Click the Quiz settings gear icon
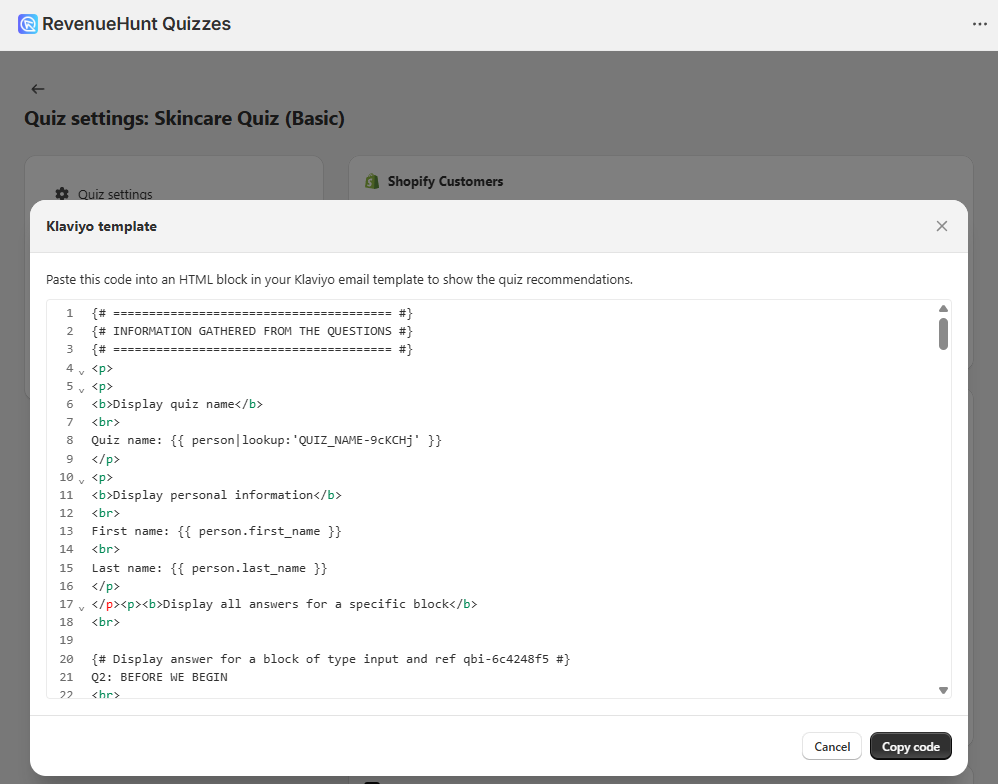 (x=62, y=193)
